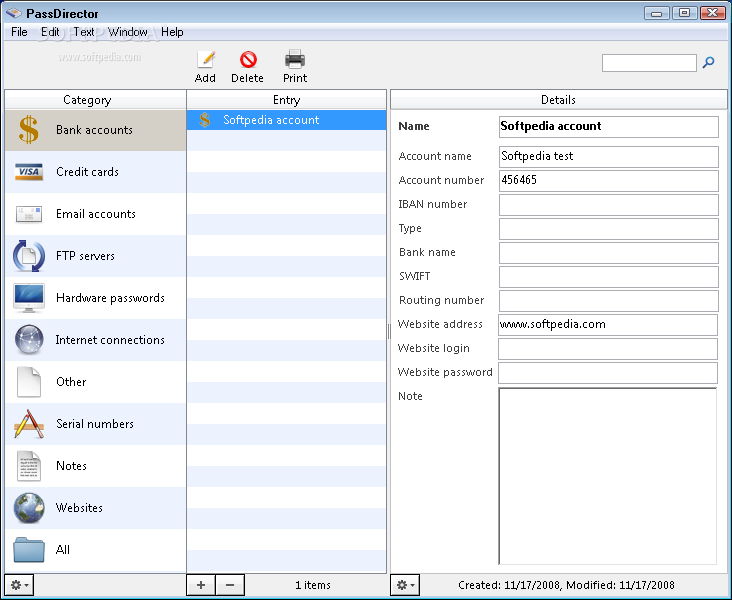Viewport: 732px width, 600px height.
Task: Click the plus button to add entry
Action: pos(201,585)
